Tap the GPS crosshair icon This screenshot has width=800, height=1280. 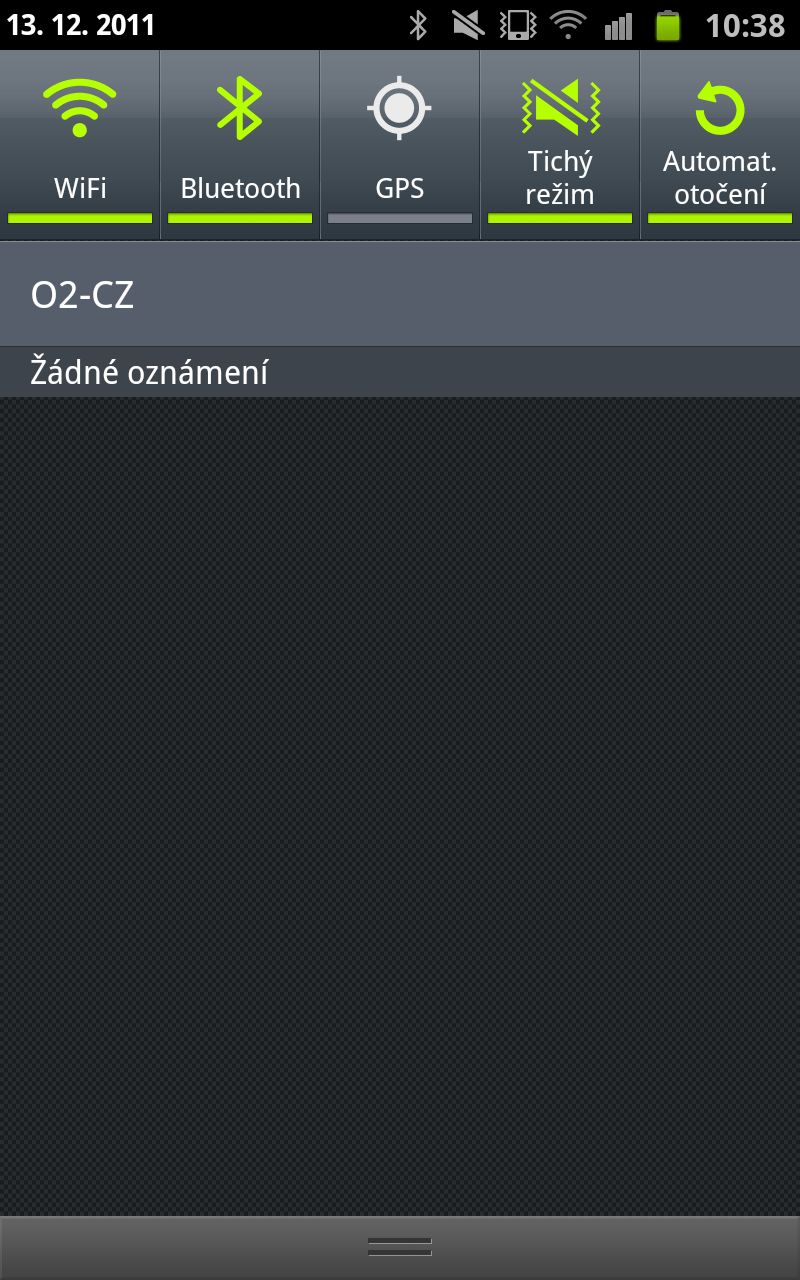[400, 108]
